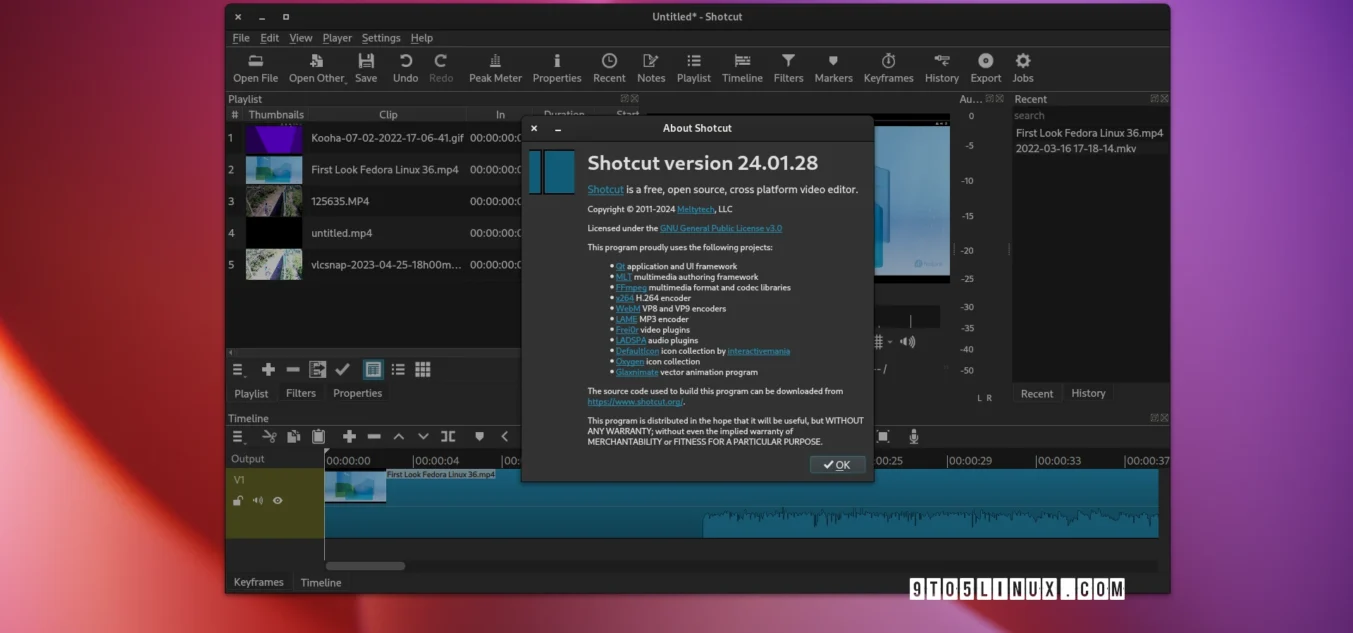Click the timeline Cut scissors icon
The width and height of the screenshot is (1353, 633).
(269, 437)
